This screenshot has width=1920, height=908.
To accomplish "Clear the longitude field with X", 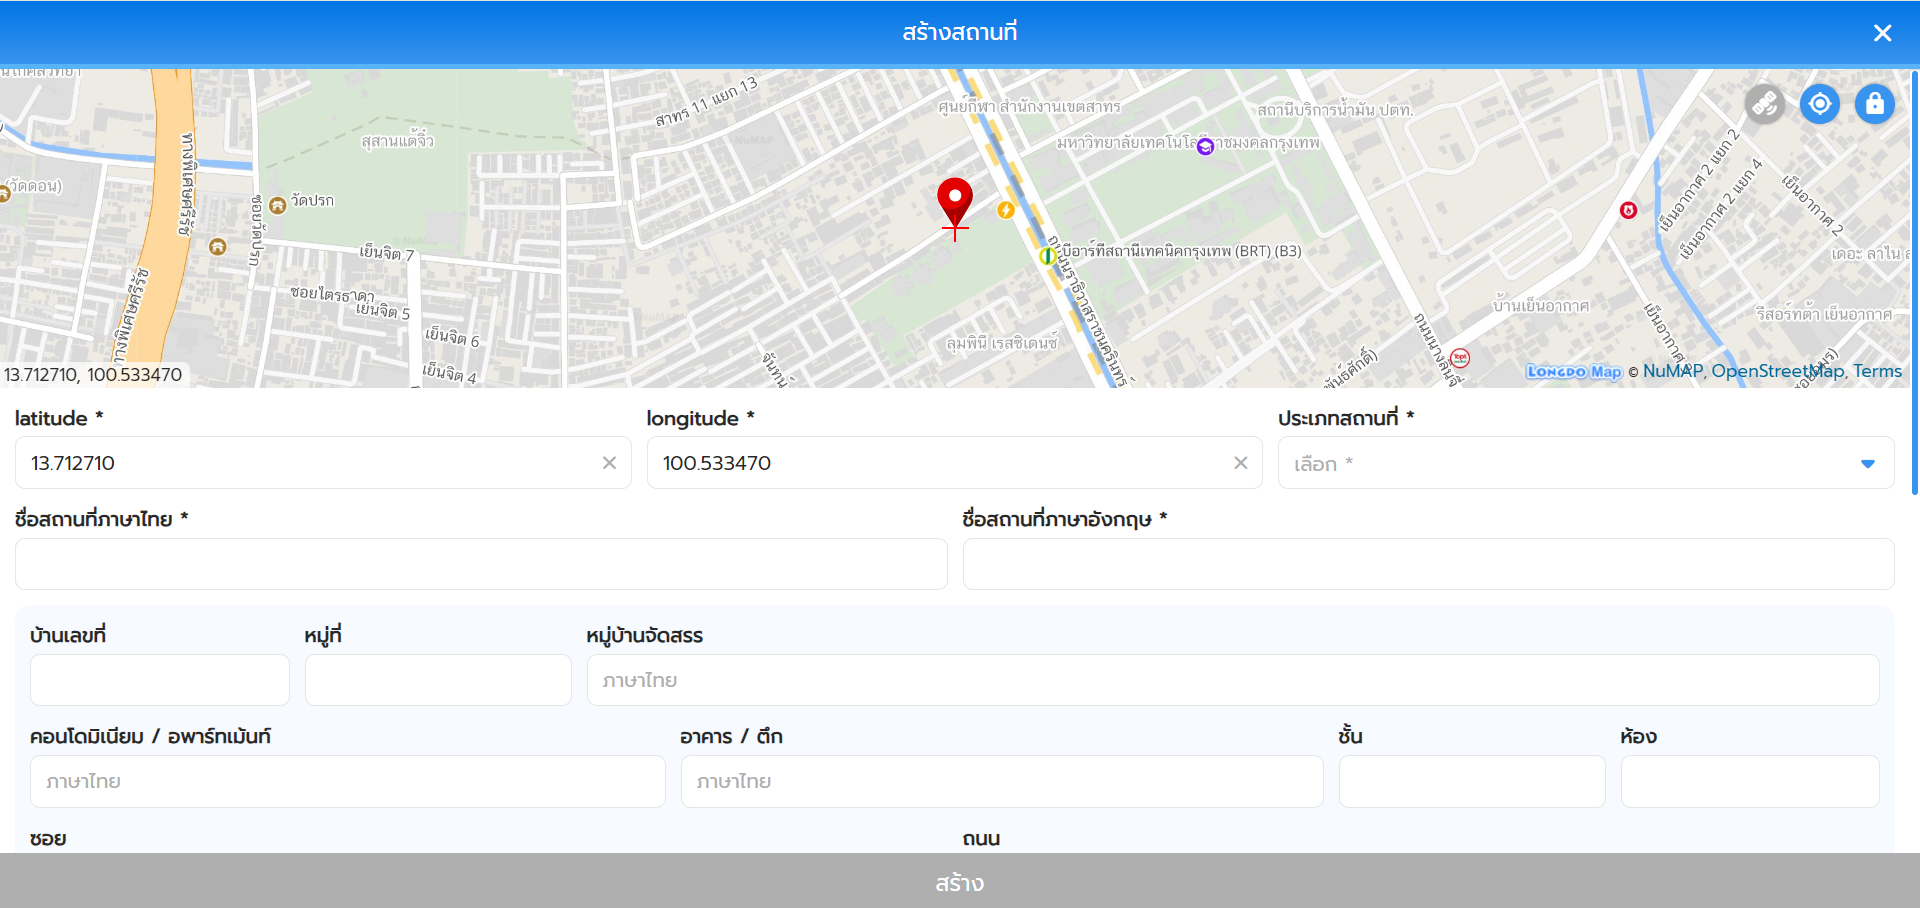I will (x=1241, y=463).
